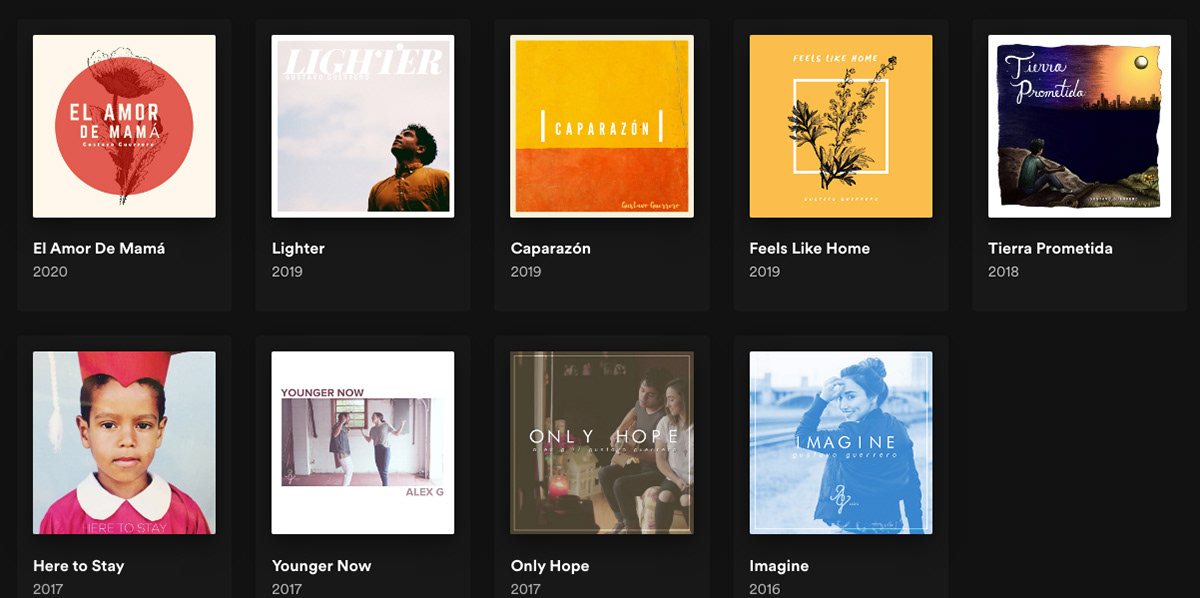
Task: Click the Only Hope title text
Action: [550, 566]
